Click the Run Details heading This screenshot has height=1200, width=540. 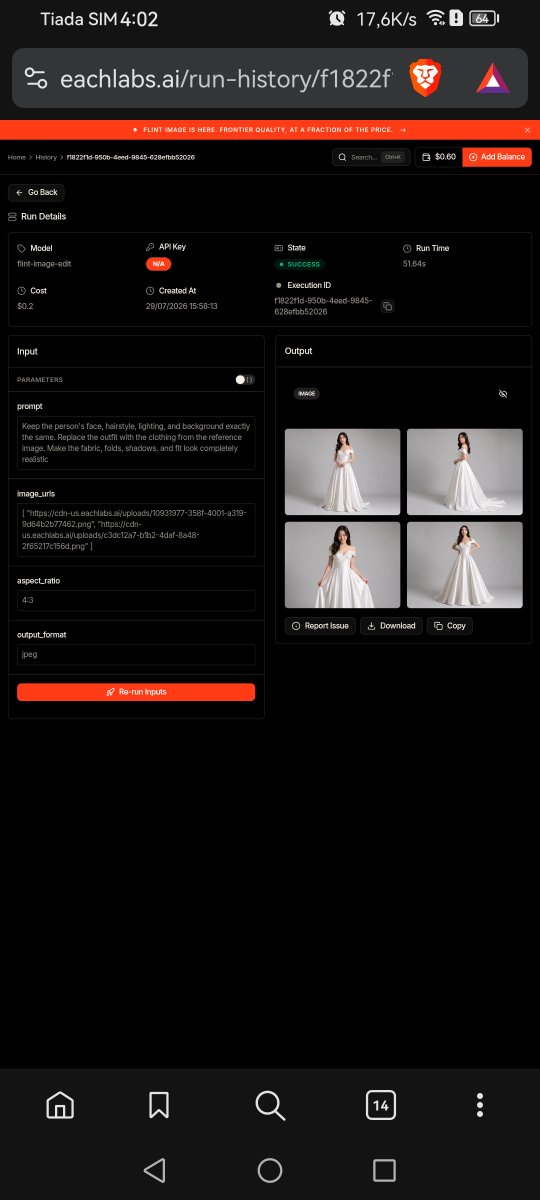(x=44, y=216)
